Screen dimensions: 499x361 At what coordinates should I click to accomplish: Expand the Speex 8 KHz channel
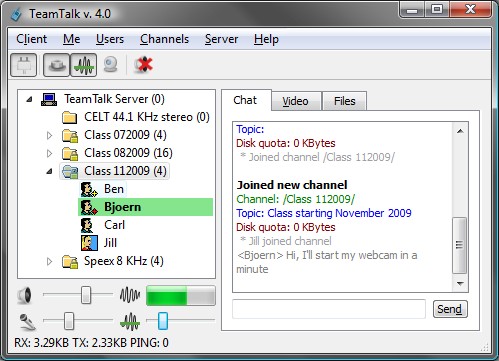[49, 262]
